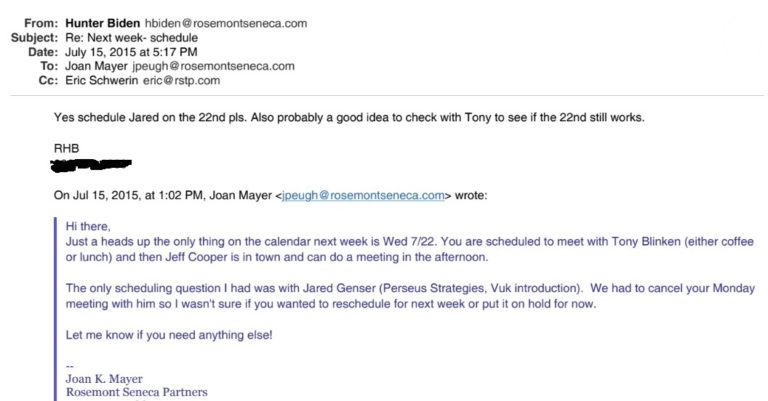768x401 pixels.
Task: Click the Jeff Cooper name in quoted text
Action: click(196, 257)
